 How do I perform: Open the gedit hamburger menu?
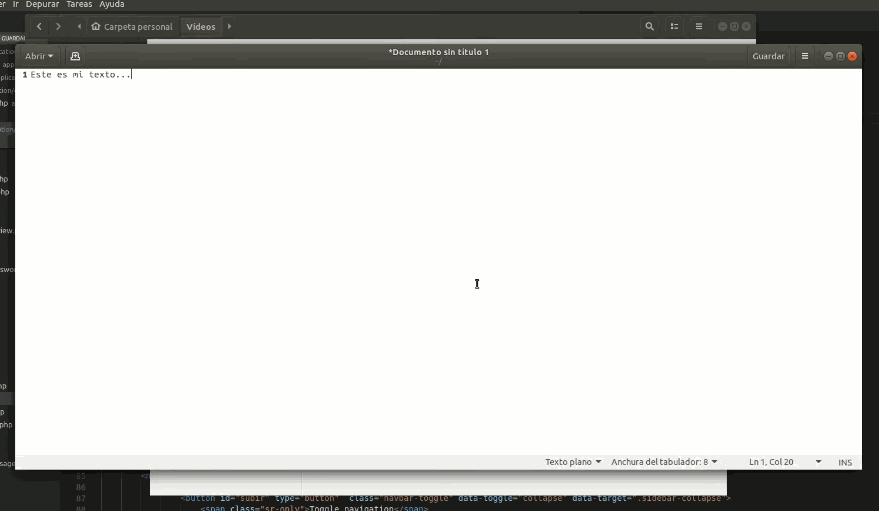coord(805,56)
